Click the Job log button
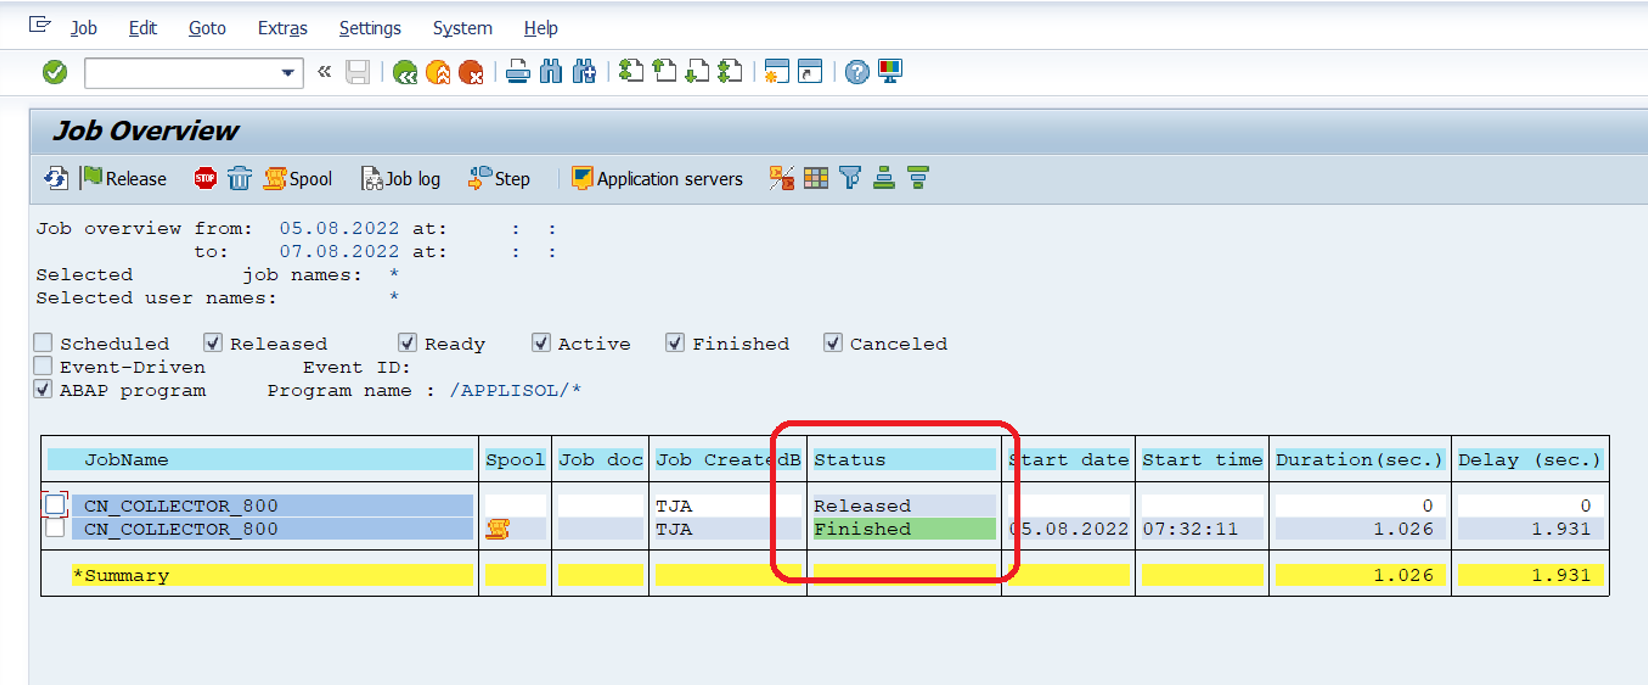 pos(400,178)
